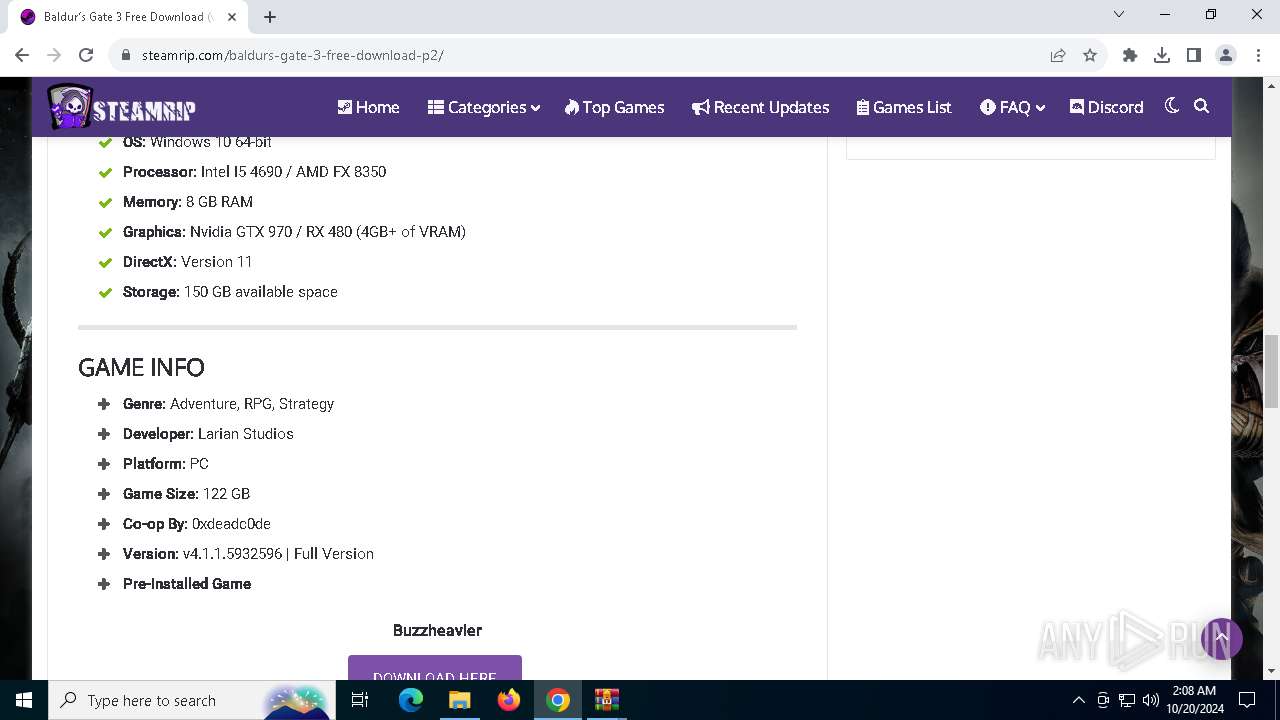Share this page icon
Viewport: 1280px width, 720px height.
pos(1058,55)
